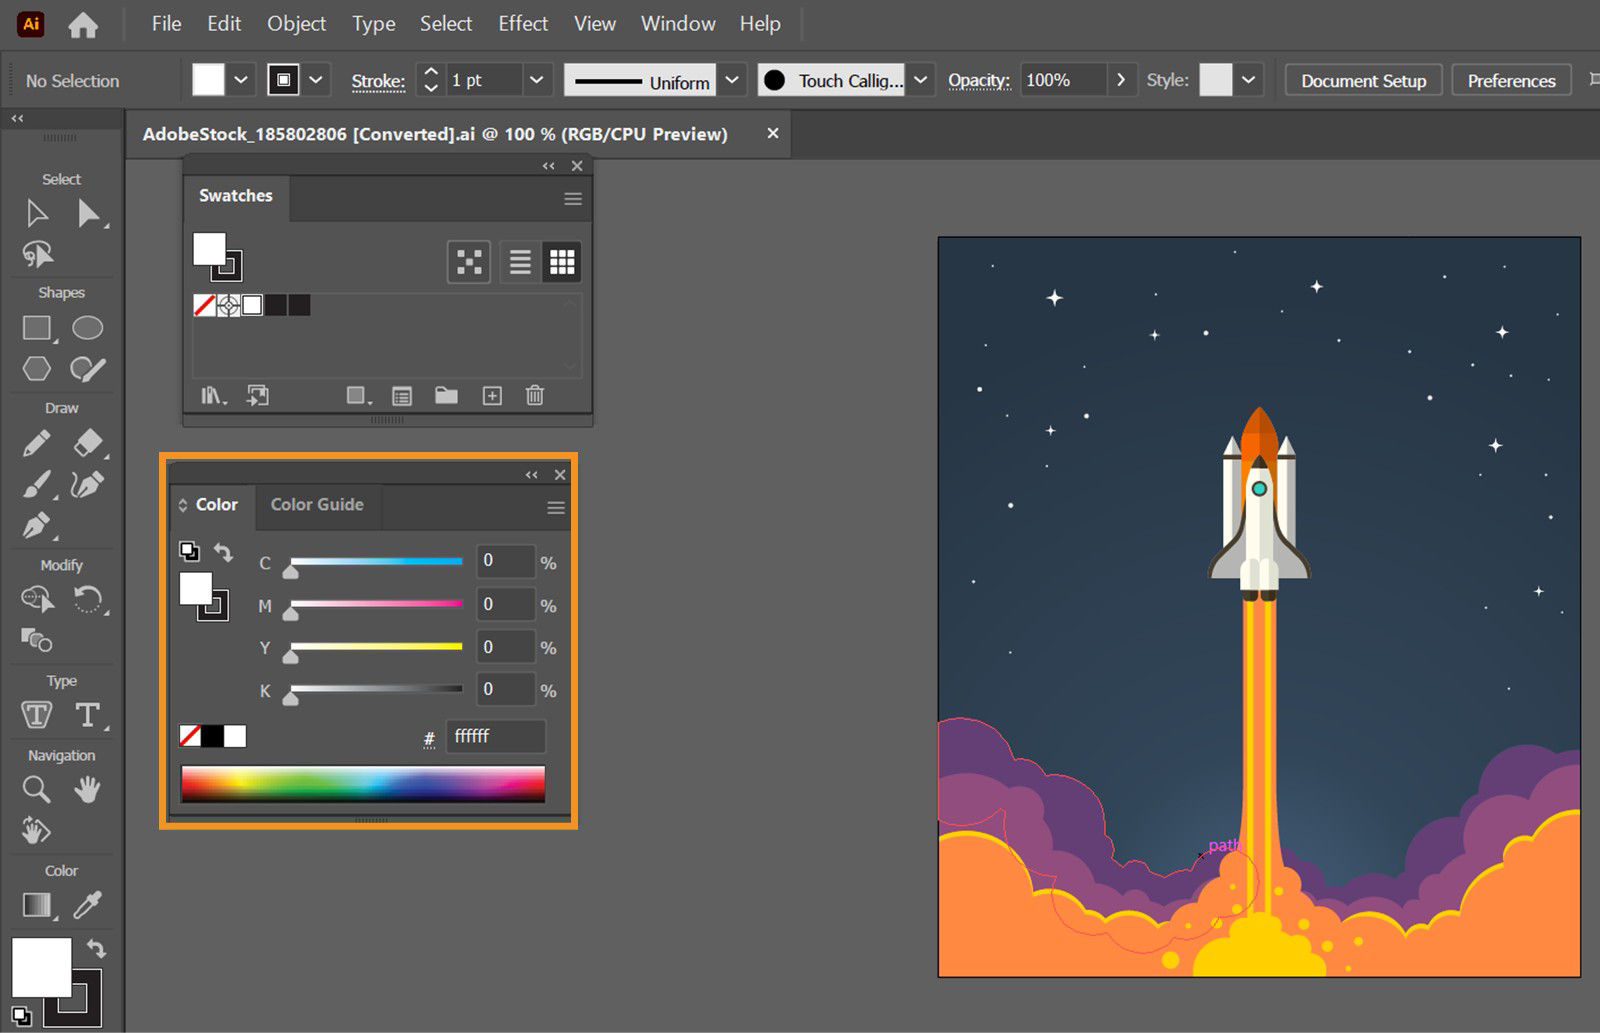
Task: Create a new color group folder in Swatches
Action: click(x=446, y=396)
